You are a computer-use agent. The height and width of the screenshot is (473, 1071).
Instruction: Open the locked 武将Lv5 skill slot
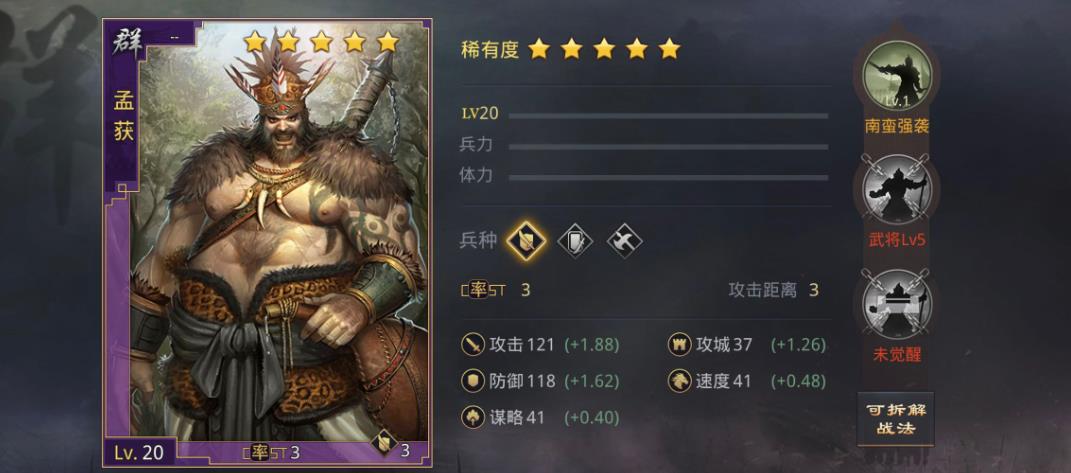(895, 188)
